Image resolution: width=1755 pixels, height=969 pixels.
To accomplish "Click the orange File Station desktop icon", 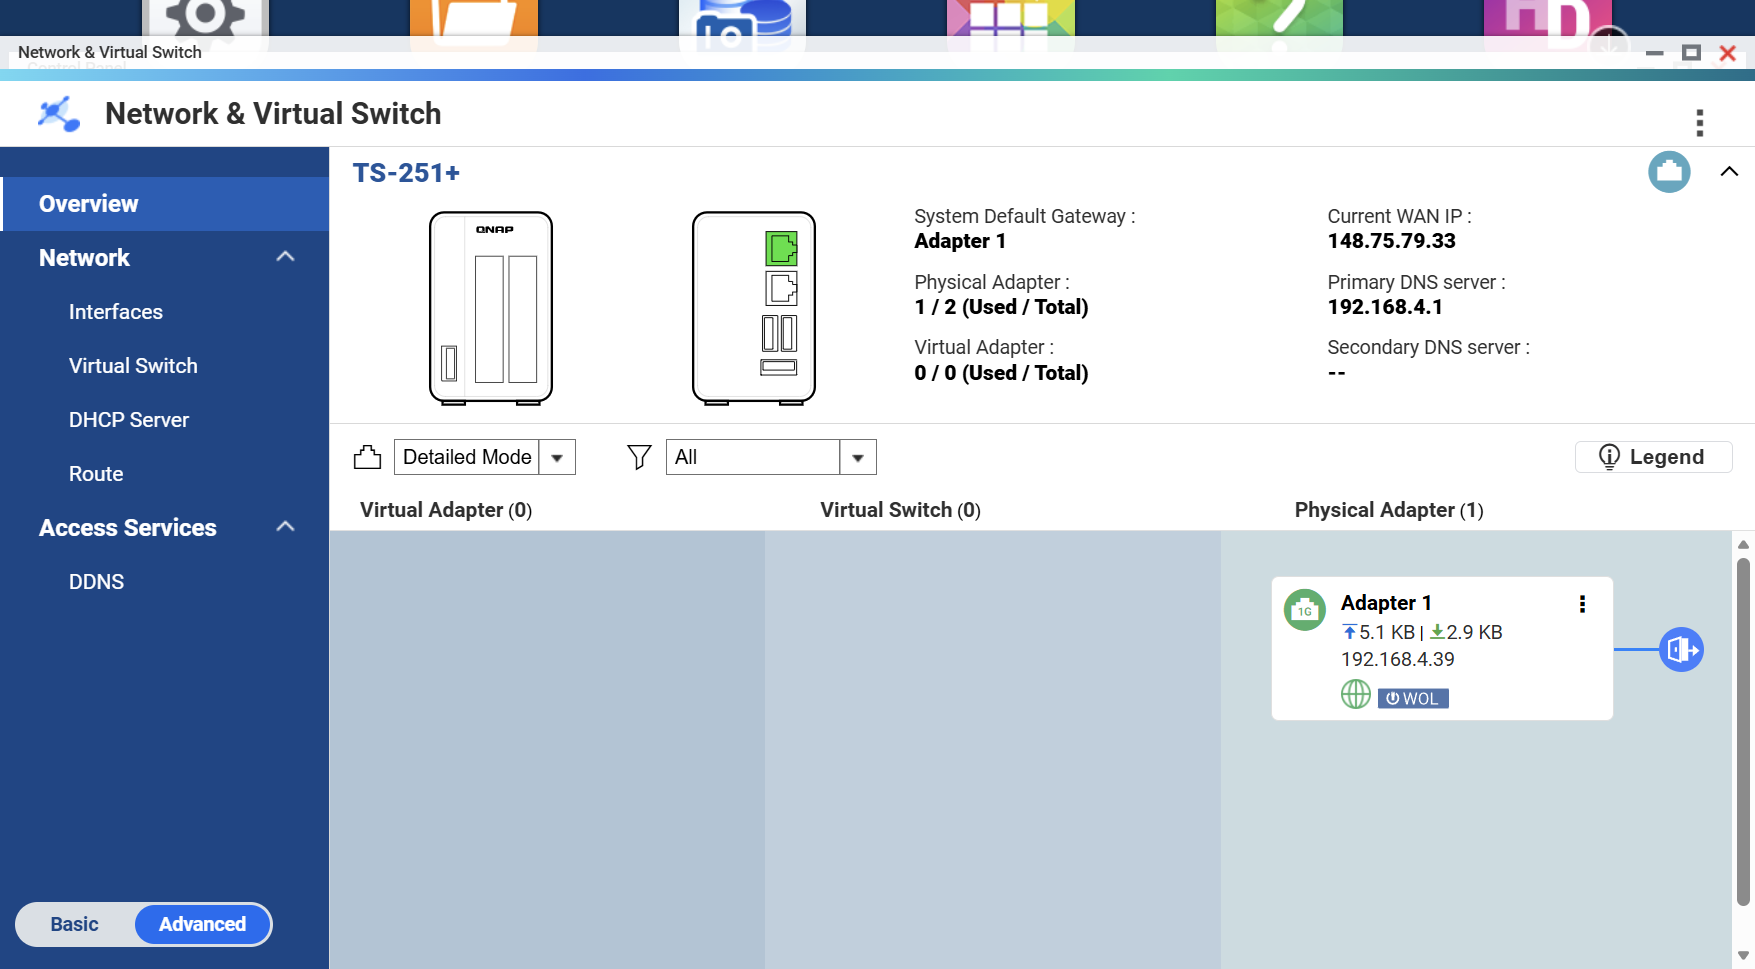I will click(x=474, y=18).
